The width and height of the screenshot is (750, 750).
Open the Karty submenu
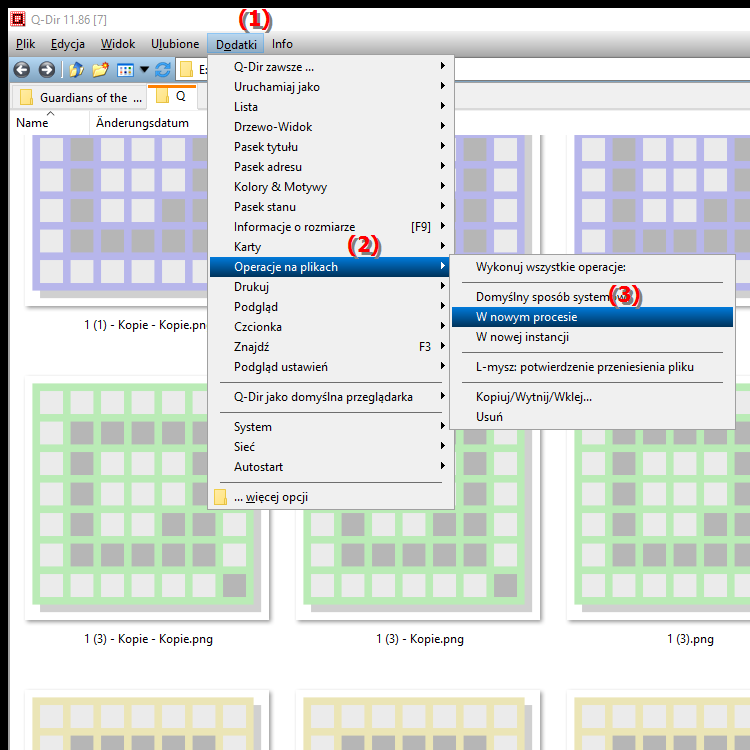point(331,247)
